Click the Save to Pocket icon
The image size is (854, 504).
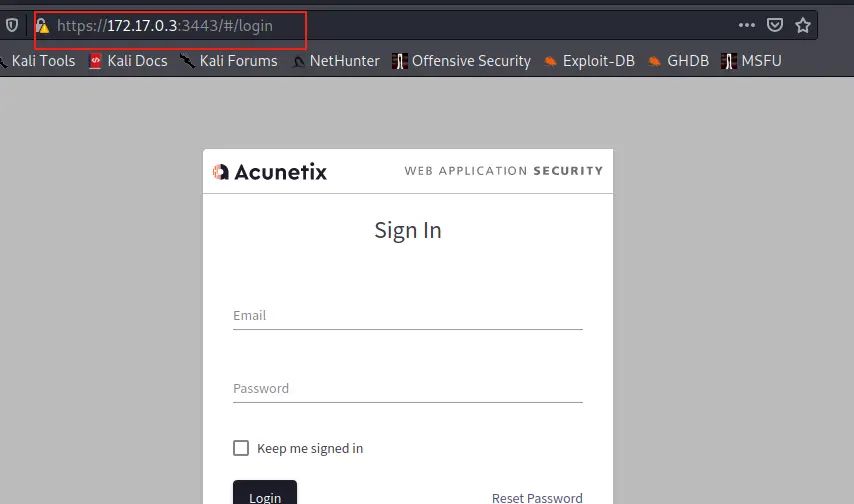click(x=774, y=25)
